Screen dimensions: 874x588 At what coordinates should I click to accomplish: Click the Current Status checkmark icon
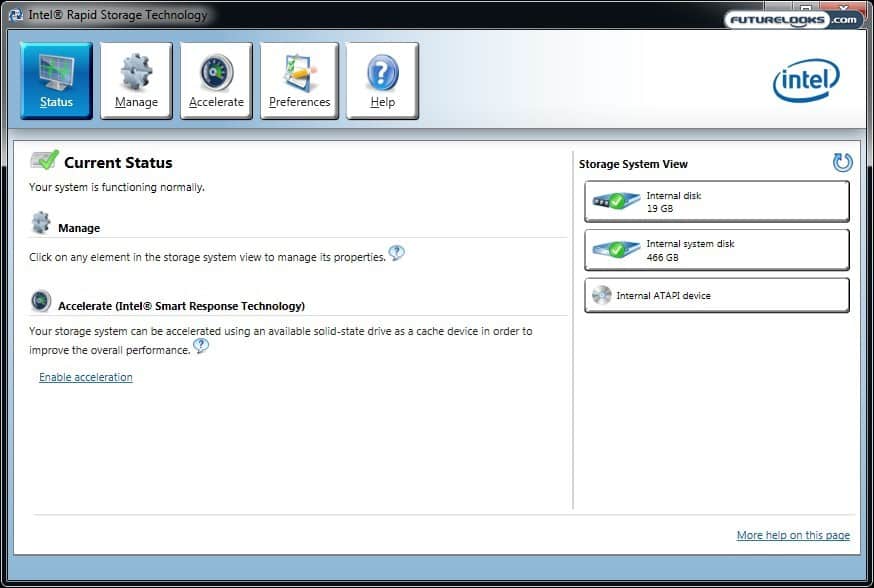[x=44, y=161]
